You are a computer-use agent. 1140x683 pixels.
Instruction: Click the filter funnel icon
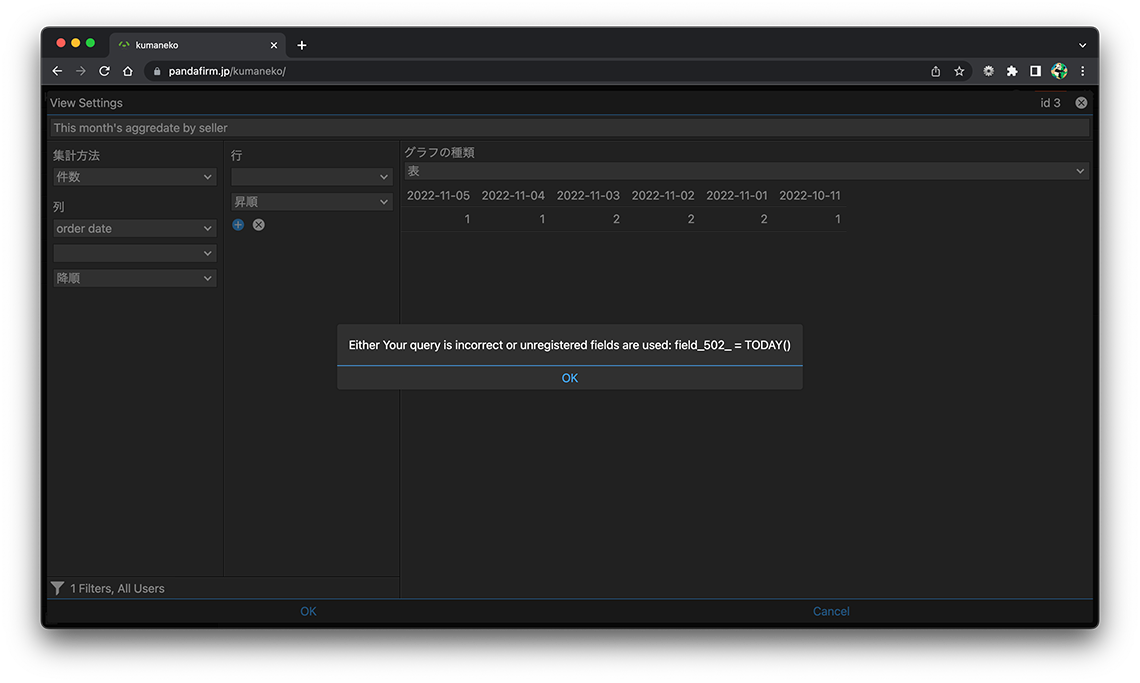[58, 588]
